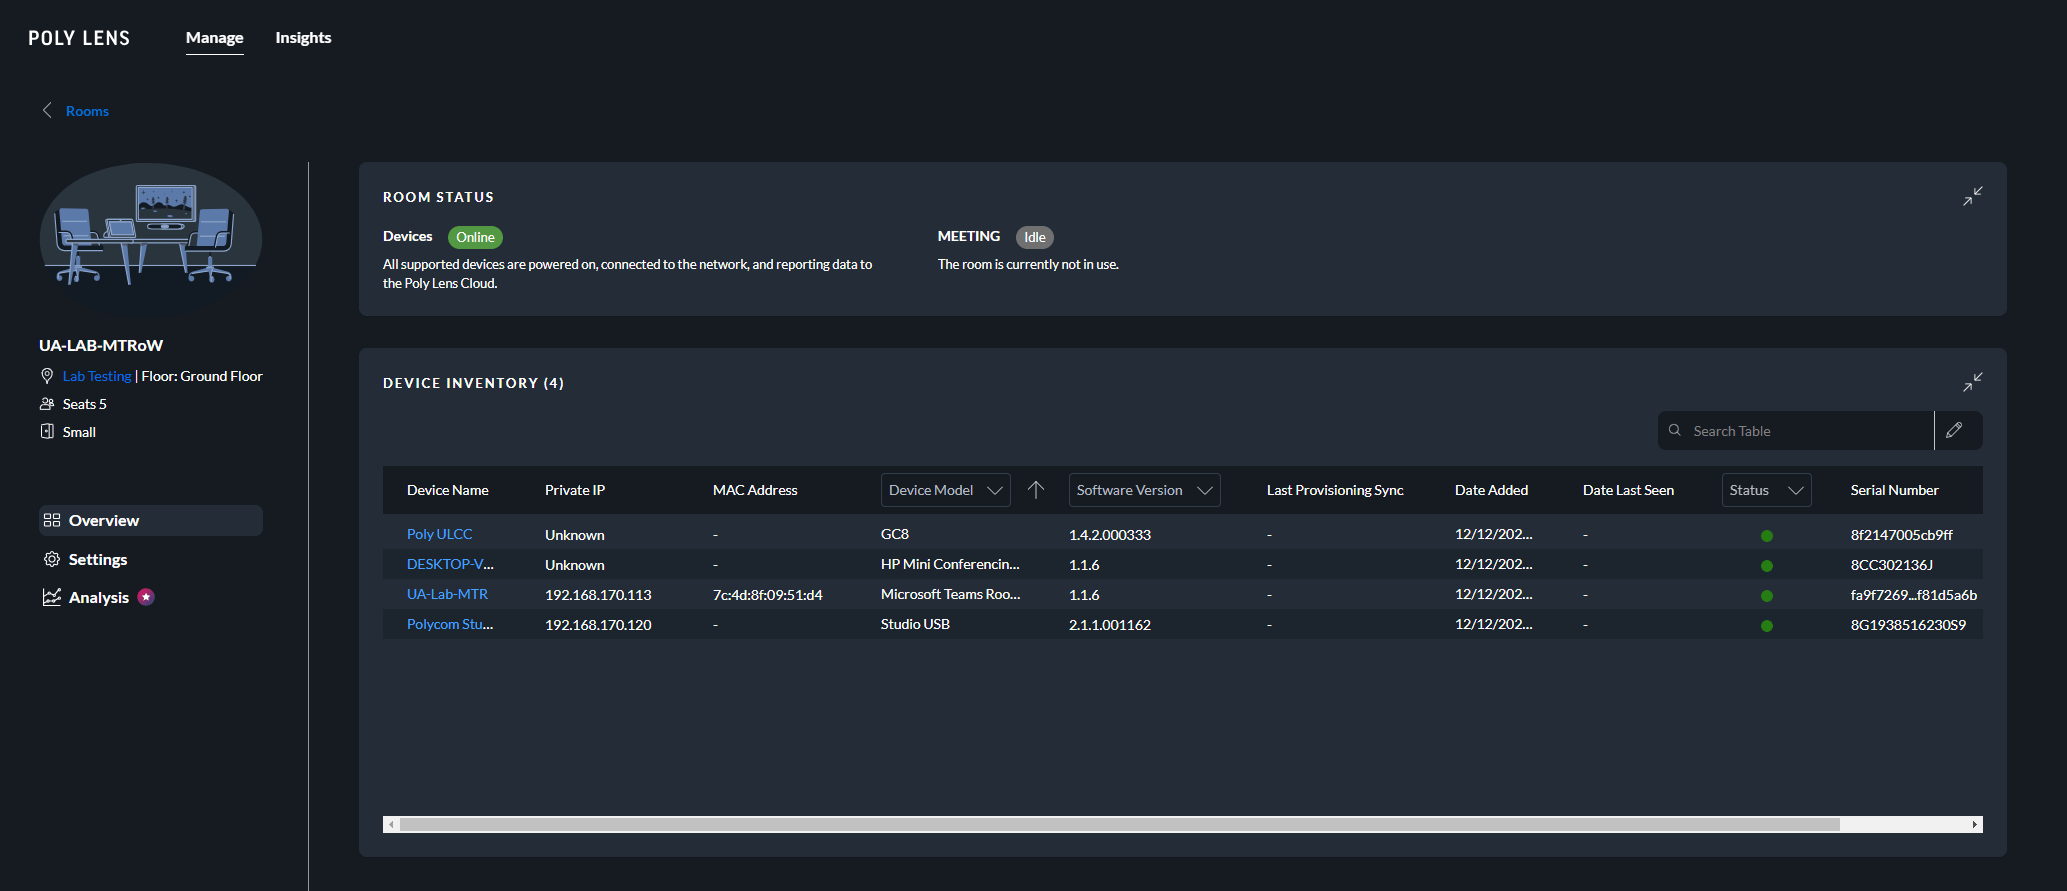Screen dimensions: 2067x891
Task: Click MAC address 7c:4d:8f:09:51:d4
Action: (x=768, y=595)
